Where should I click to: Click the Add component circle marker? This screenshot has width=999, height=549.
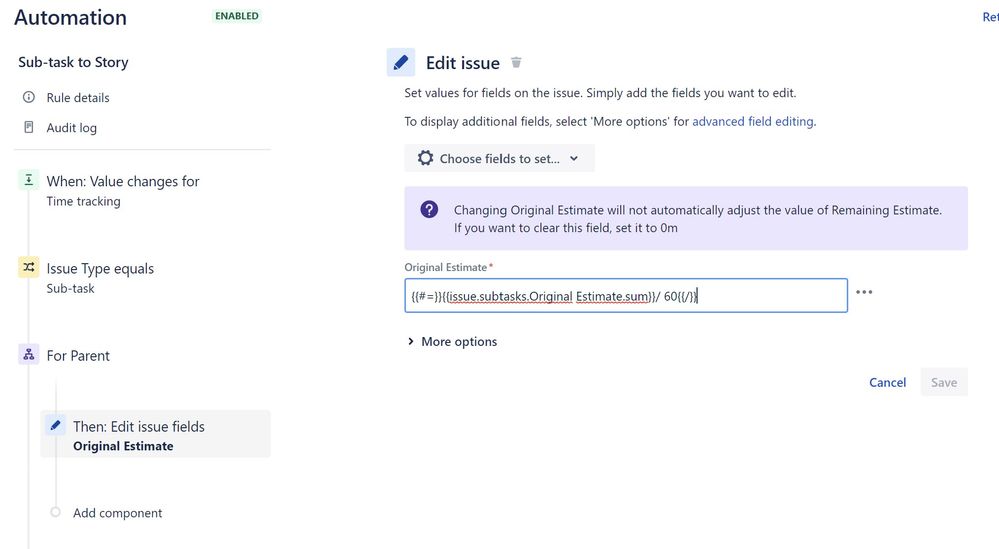(55, 512)
